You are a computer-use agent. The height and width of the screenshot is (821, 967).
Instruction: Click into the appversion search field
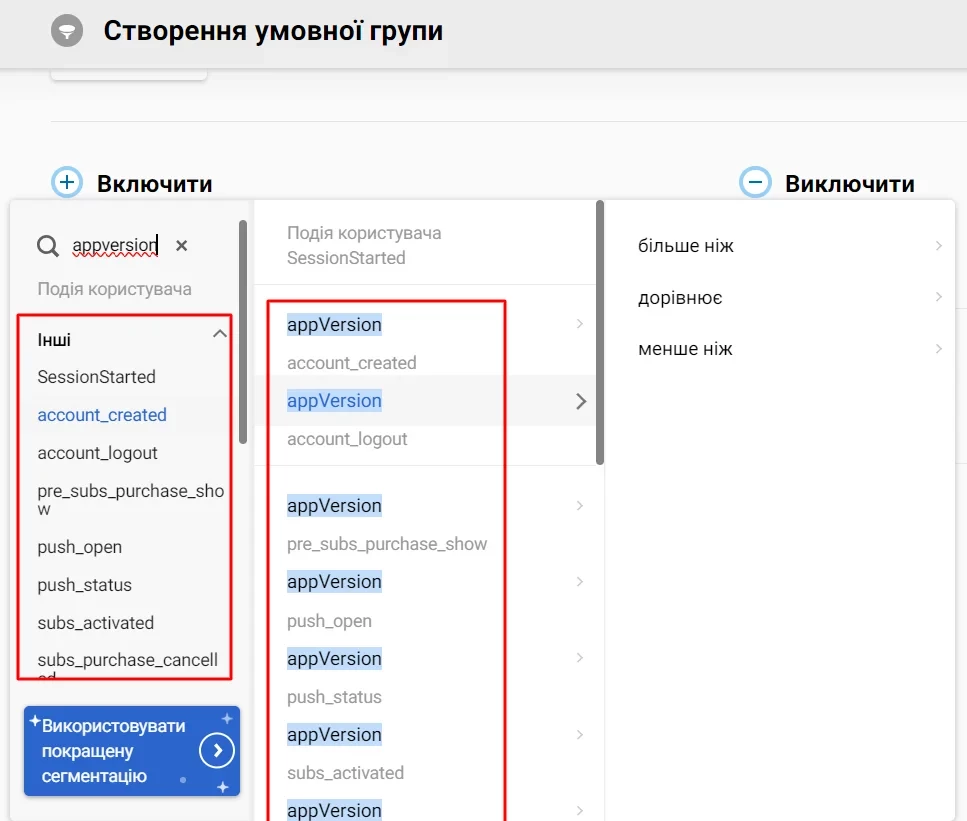click(x=115, y=245)
